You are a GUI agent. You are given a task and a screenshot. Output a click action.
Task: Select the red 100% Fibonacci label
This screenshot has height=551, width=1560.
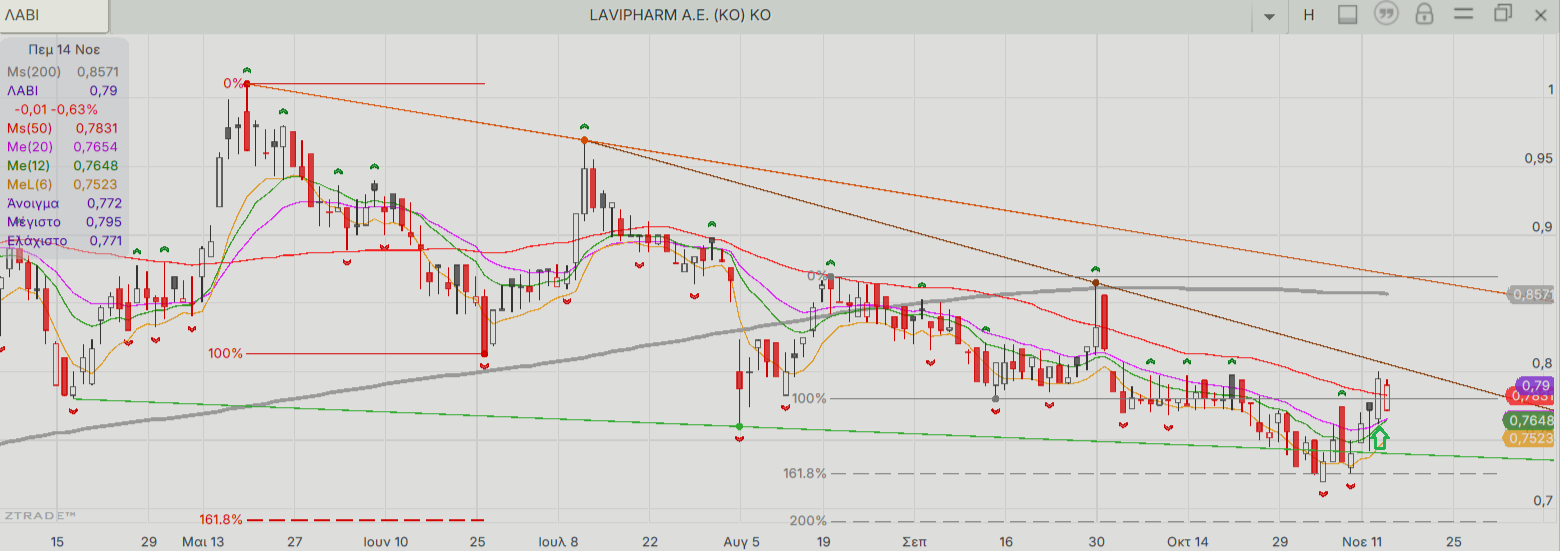[x=225, y=353]
